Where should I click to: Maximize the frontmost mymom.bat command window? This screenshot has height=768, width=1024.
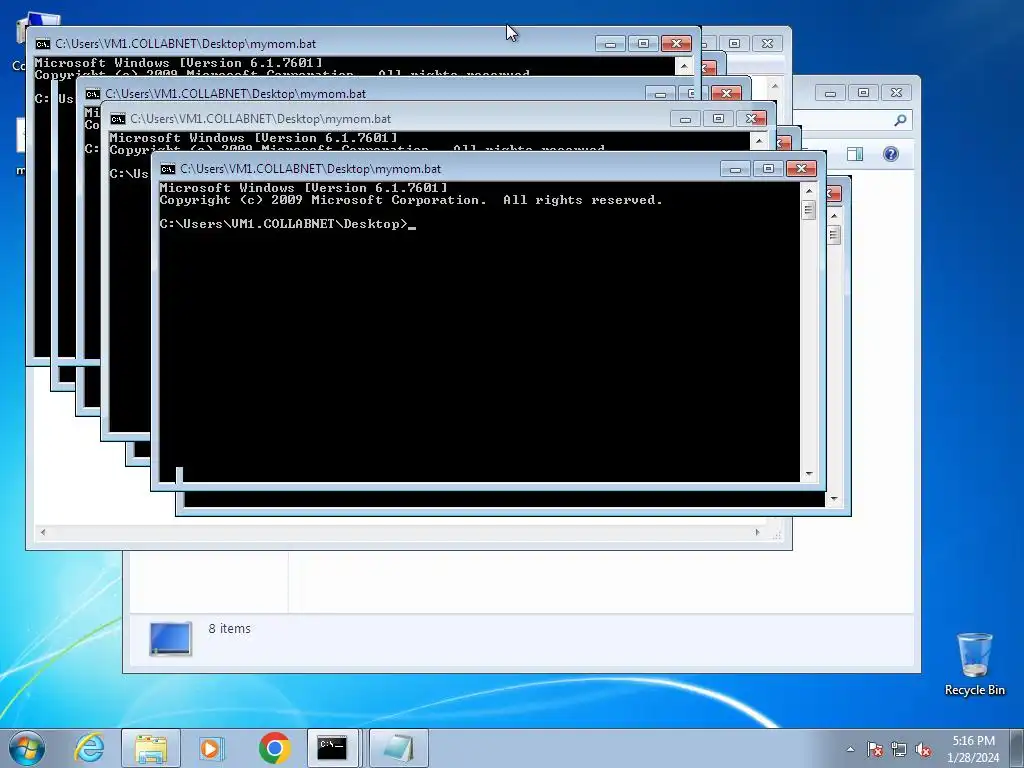pos(769,169)
